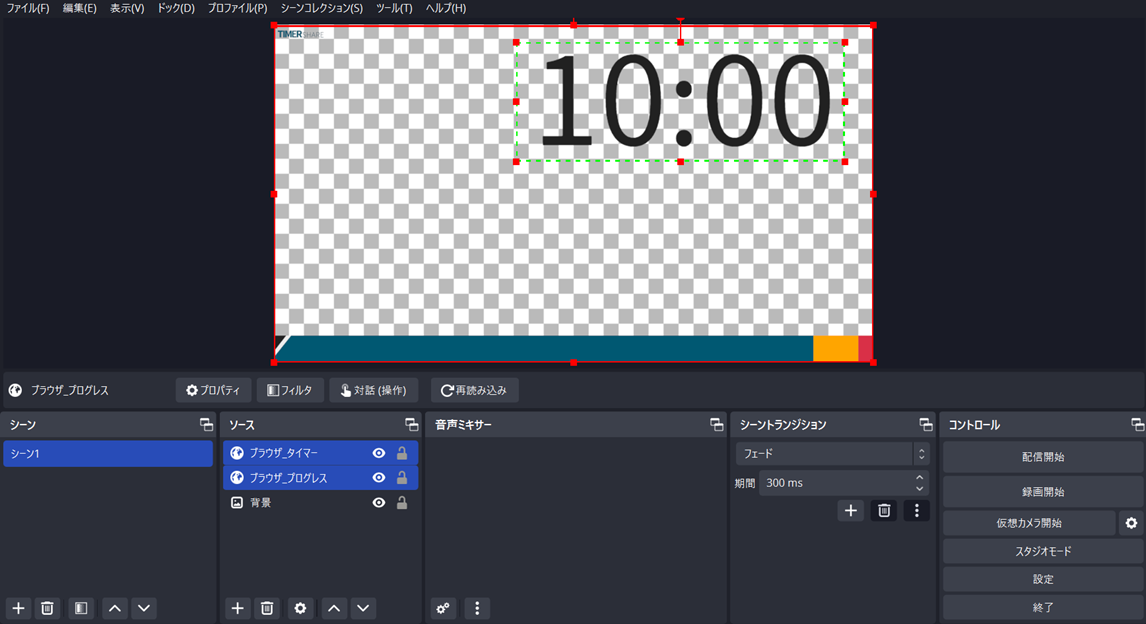The width and height of the screenshot is (1146, 624).
Task: Open advanced audio properties gear icon
Action: 443,608
